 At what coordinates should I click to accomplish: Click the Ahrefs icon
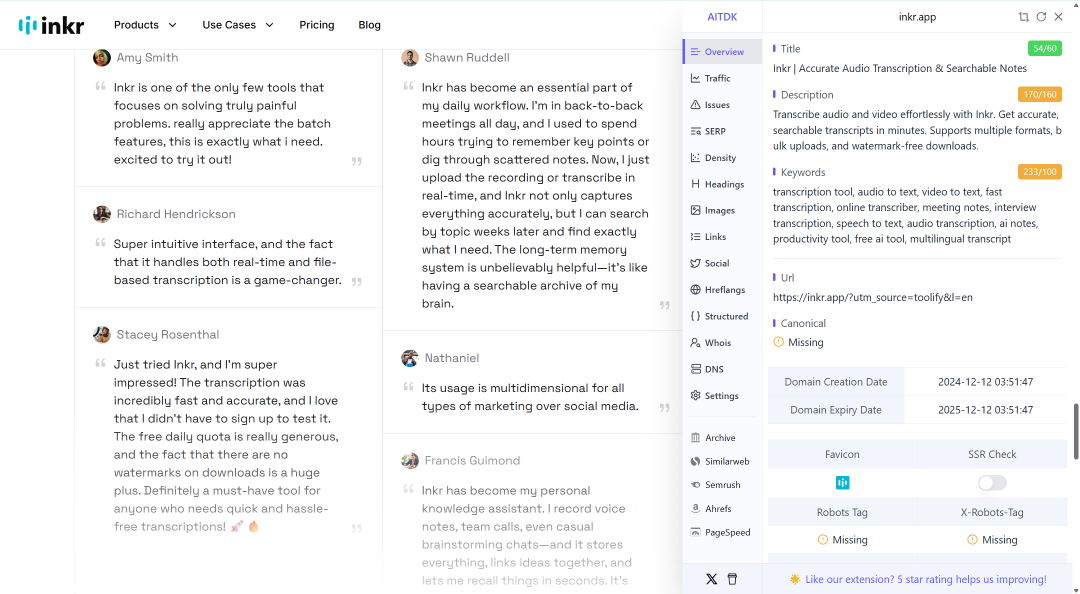[x=696, y=509]
